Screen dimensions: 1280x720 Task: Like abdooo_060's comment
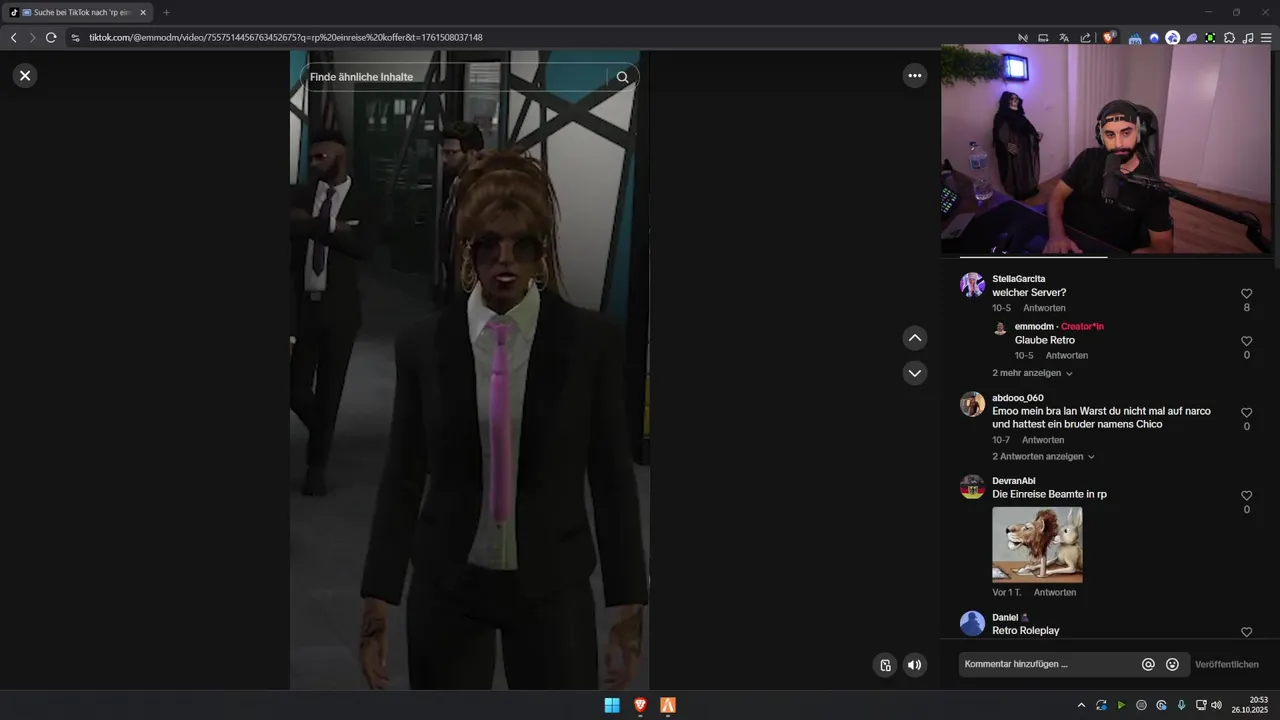(x=1246, y=413)
